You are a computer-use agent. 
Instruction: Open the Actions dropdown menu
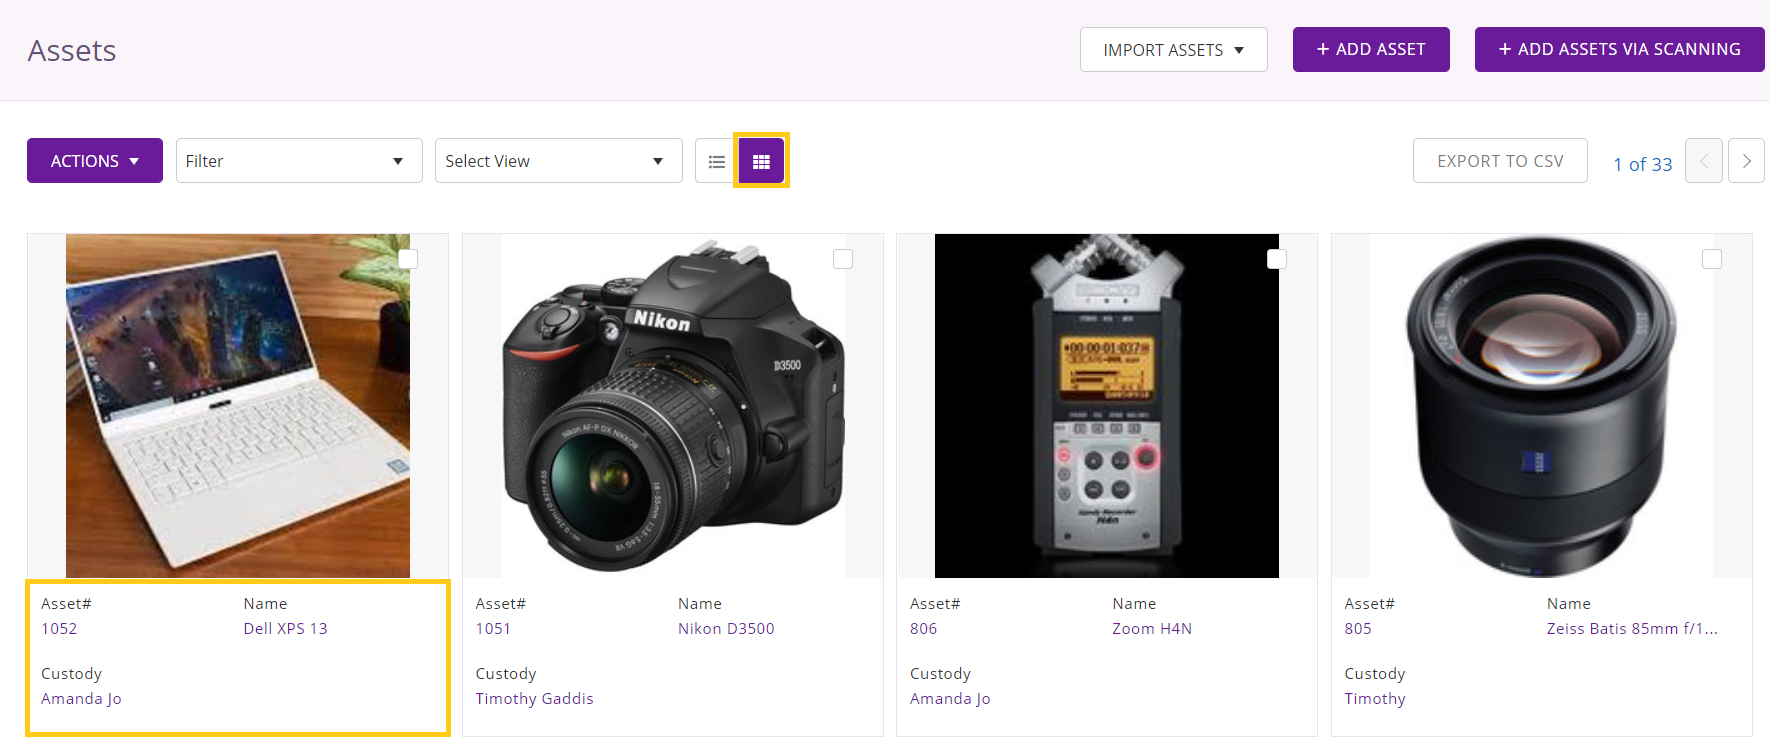click(95, 161)
